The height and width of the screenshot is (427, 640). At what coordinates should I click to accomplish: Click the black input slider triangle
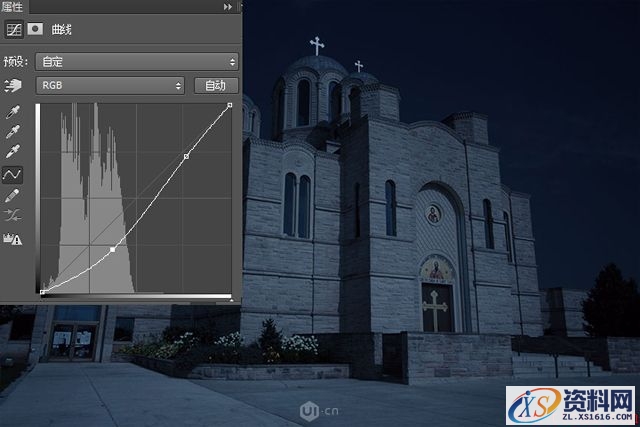[41, 297]
